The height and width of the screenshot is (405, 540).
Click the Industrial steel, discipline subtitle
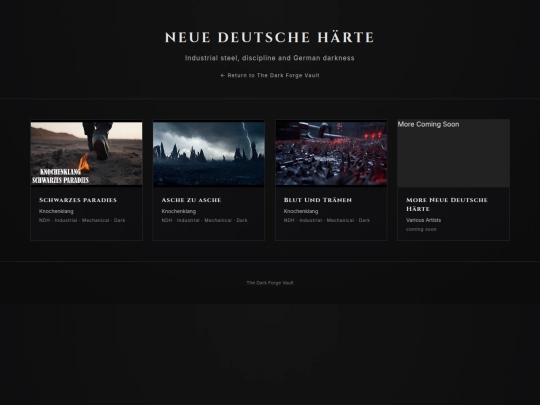[270, 58]
